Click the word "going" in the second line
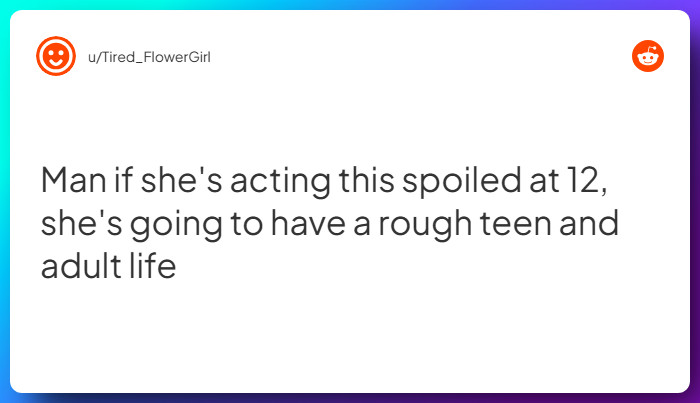Screen dimensions: 700x403 click(176, 225)
